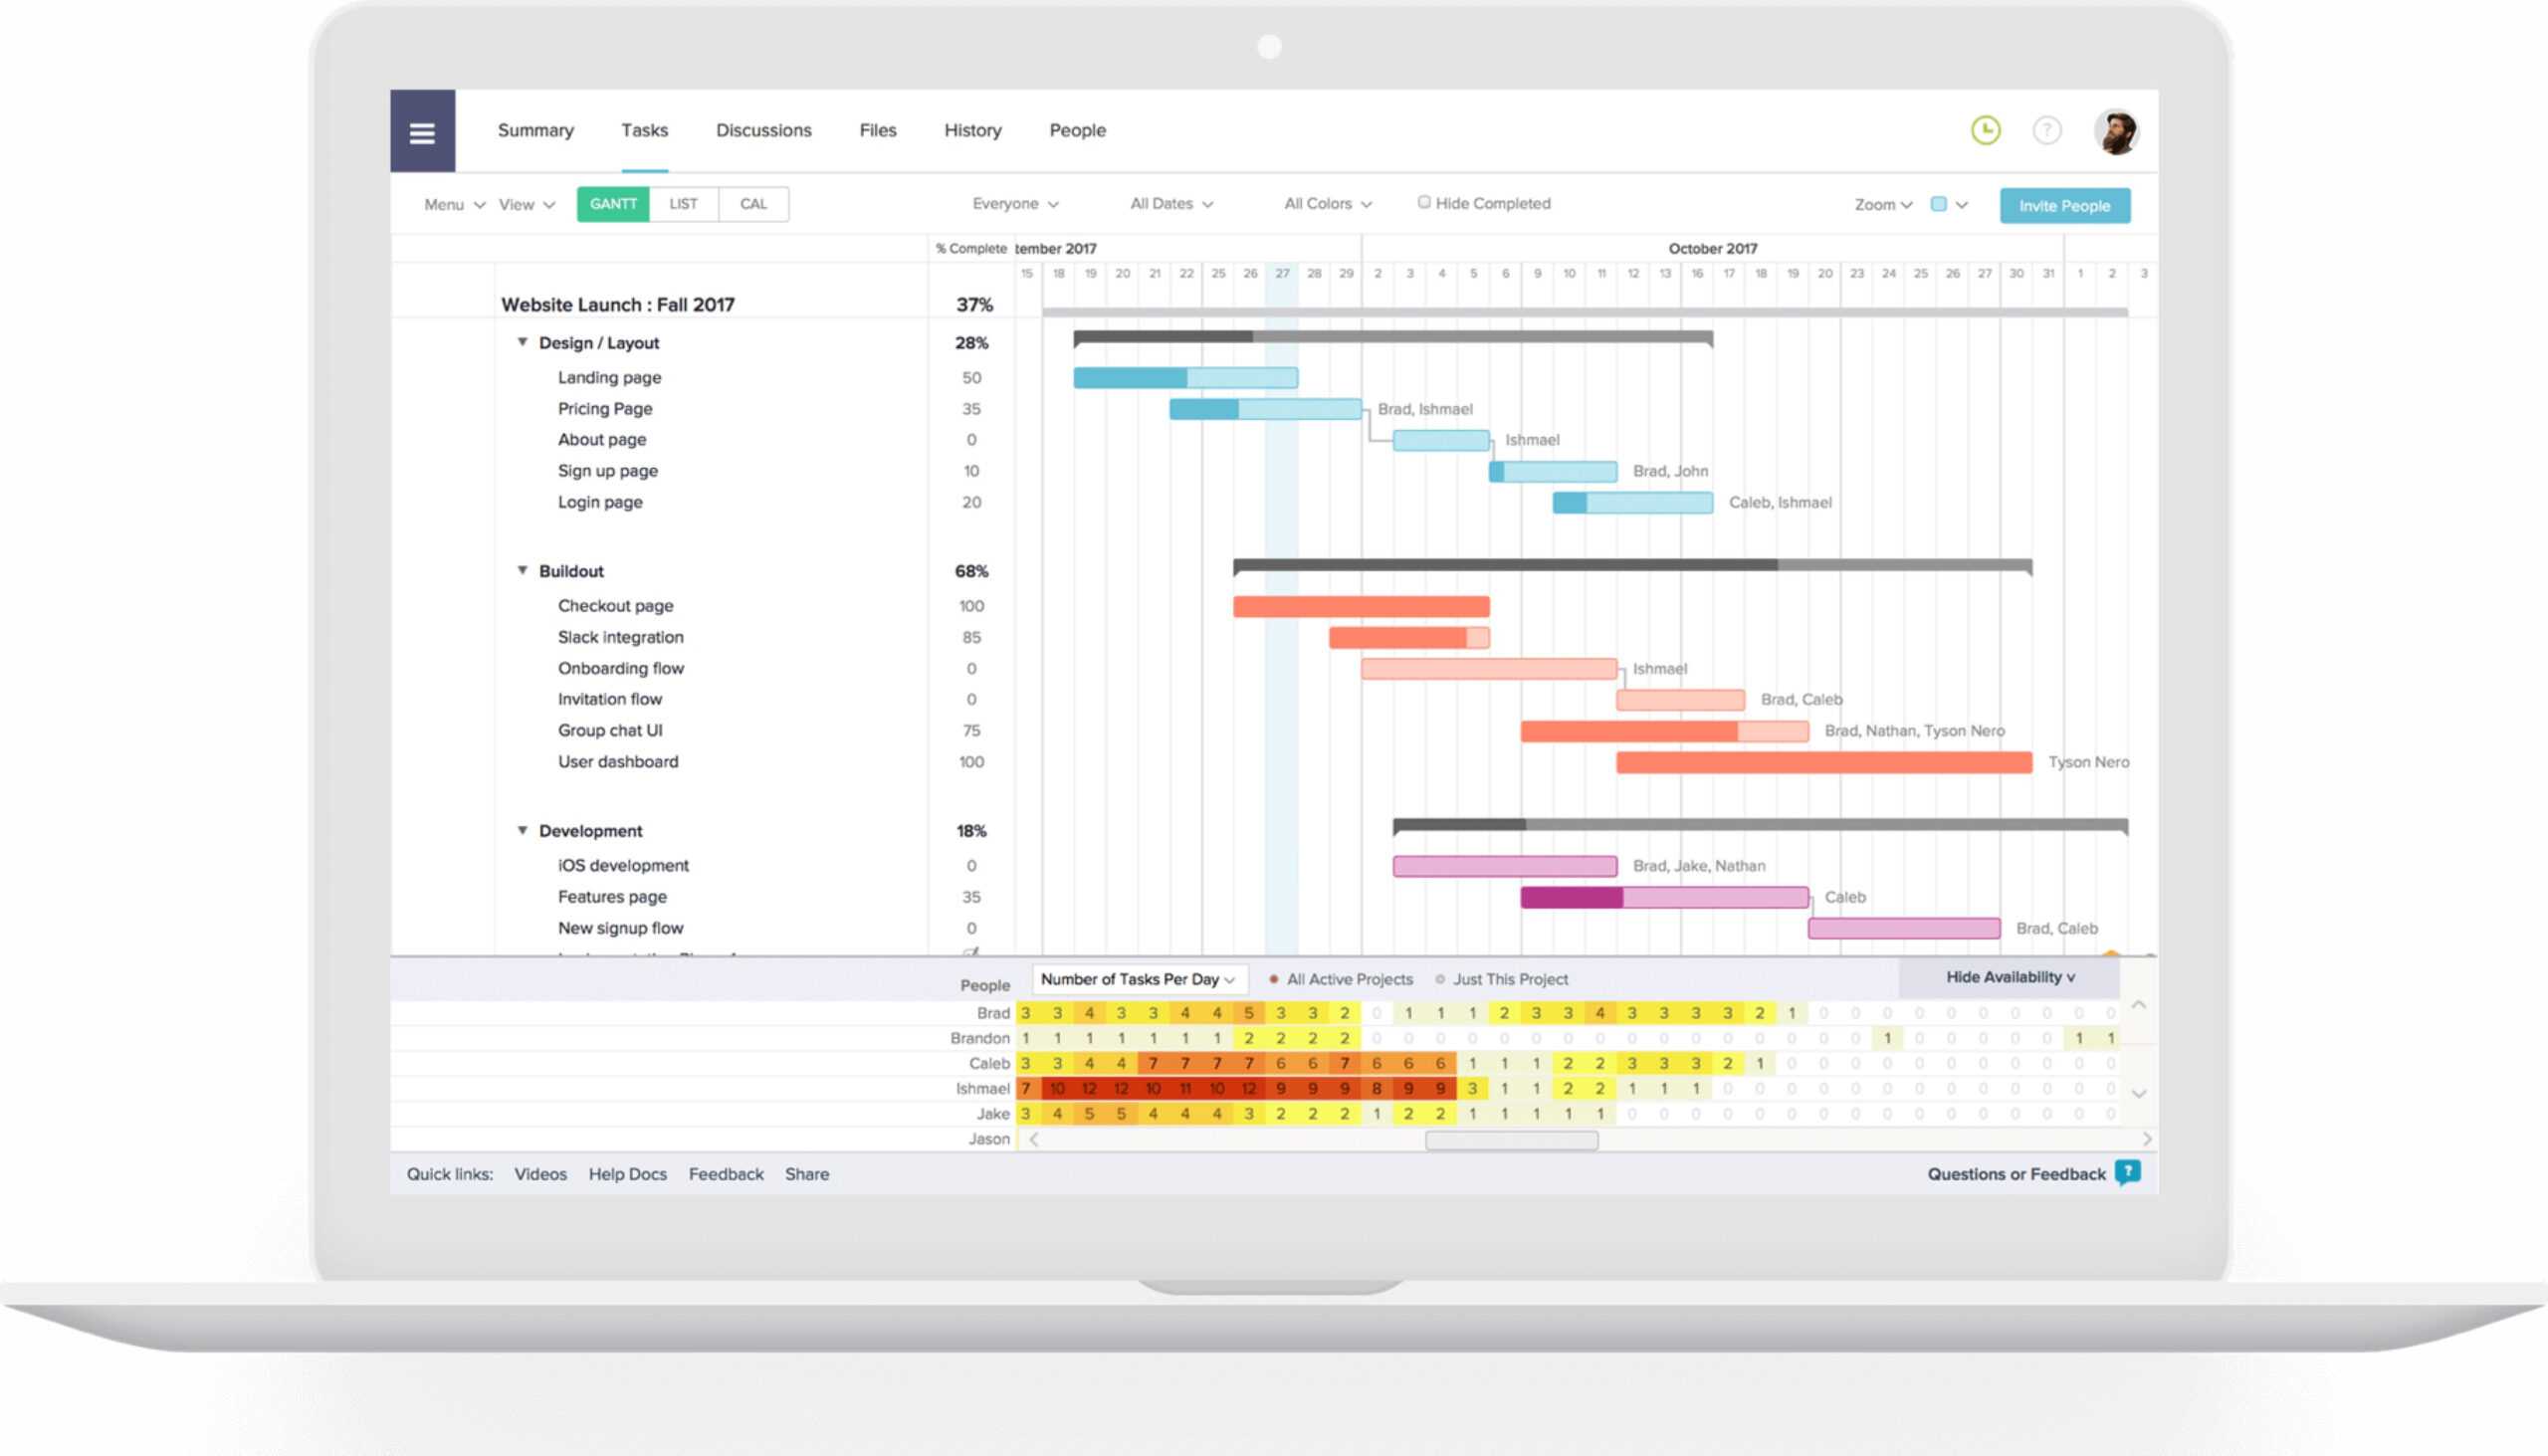Image resolution: width=2548 pixels, height=1456 pixels.
Task: Click the Invite People button
Action: click(2066, 205)
